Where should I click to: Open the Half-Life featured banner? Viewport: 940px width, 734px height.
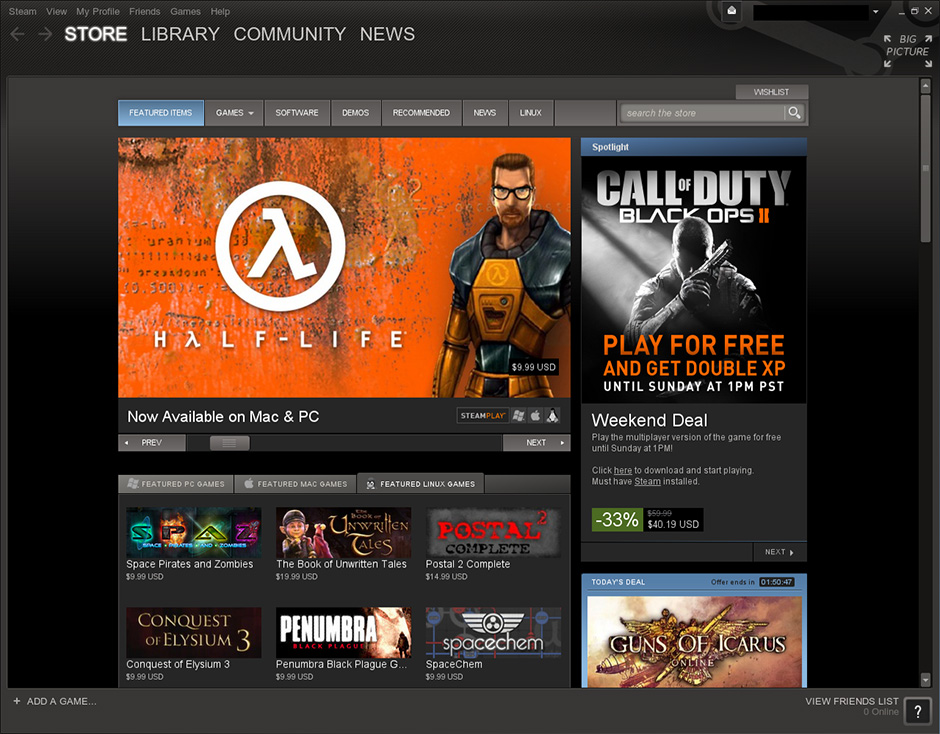tap(344, 267)
